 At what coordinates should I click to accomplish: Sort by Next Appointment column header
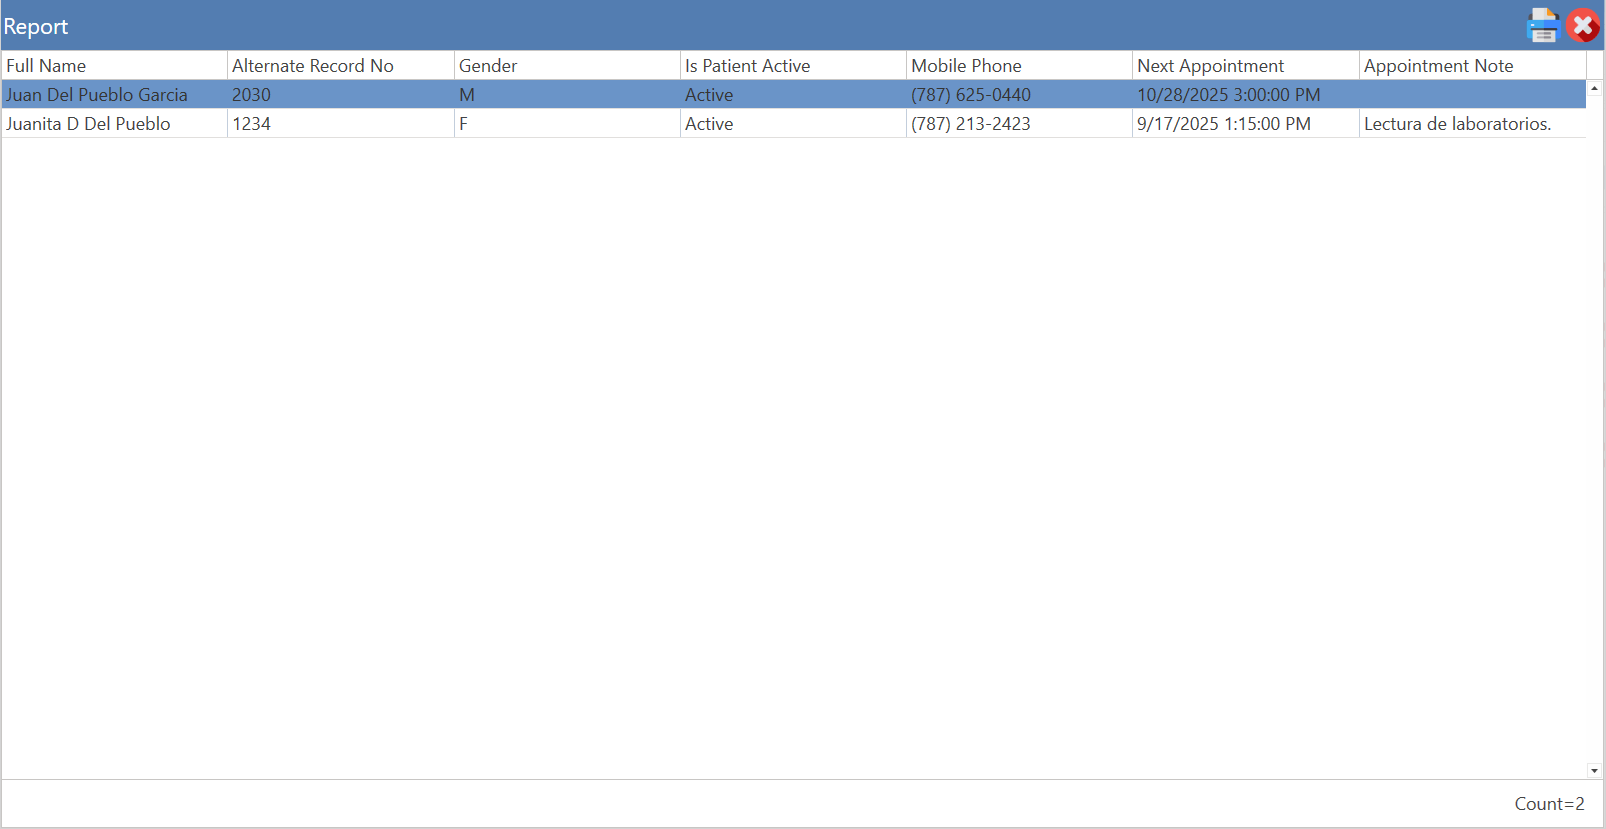tap(1246, 65)
